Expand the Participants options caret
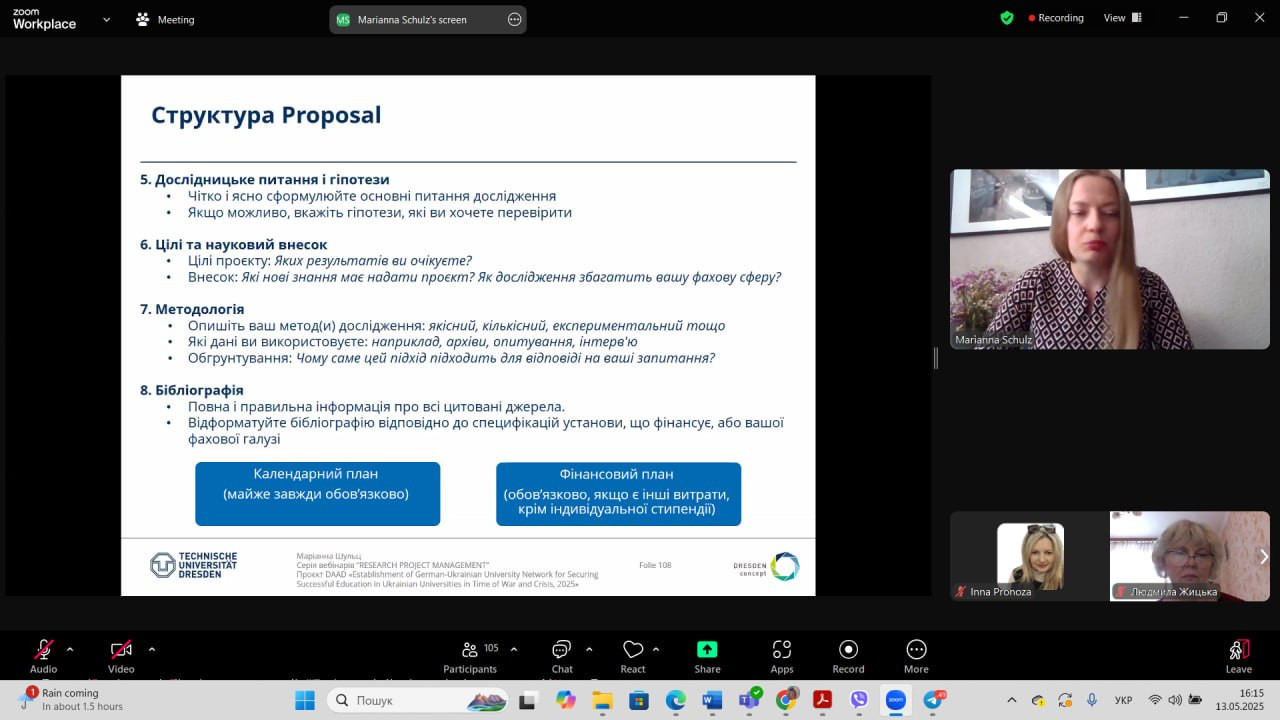The width and height of the screenshot is (1280, 720). 514,649
